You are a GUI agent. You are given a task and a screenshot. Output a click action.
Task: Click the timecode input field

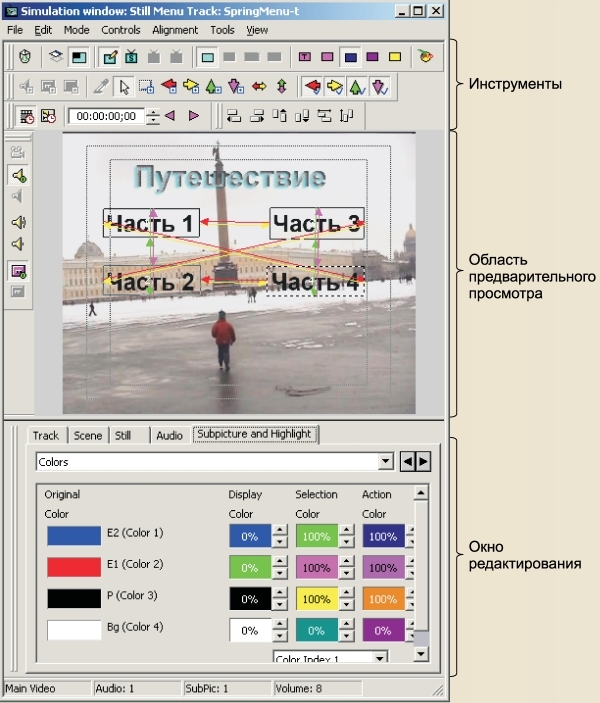[x=106, y=116]
